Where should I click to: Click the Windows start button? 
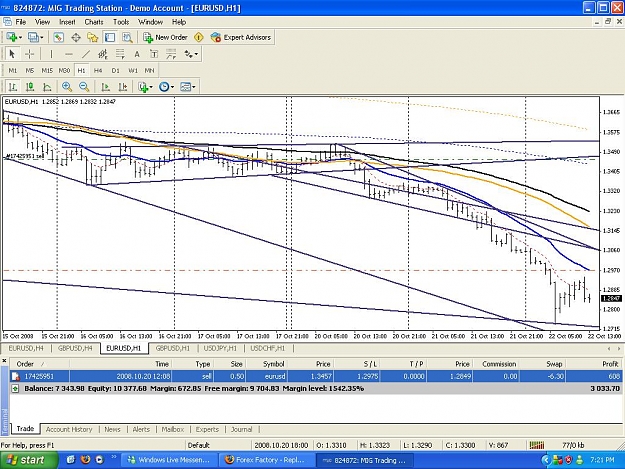29,460
